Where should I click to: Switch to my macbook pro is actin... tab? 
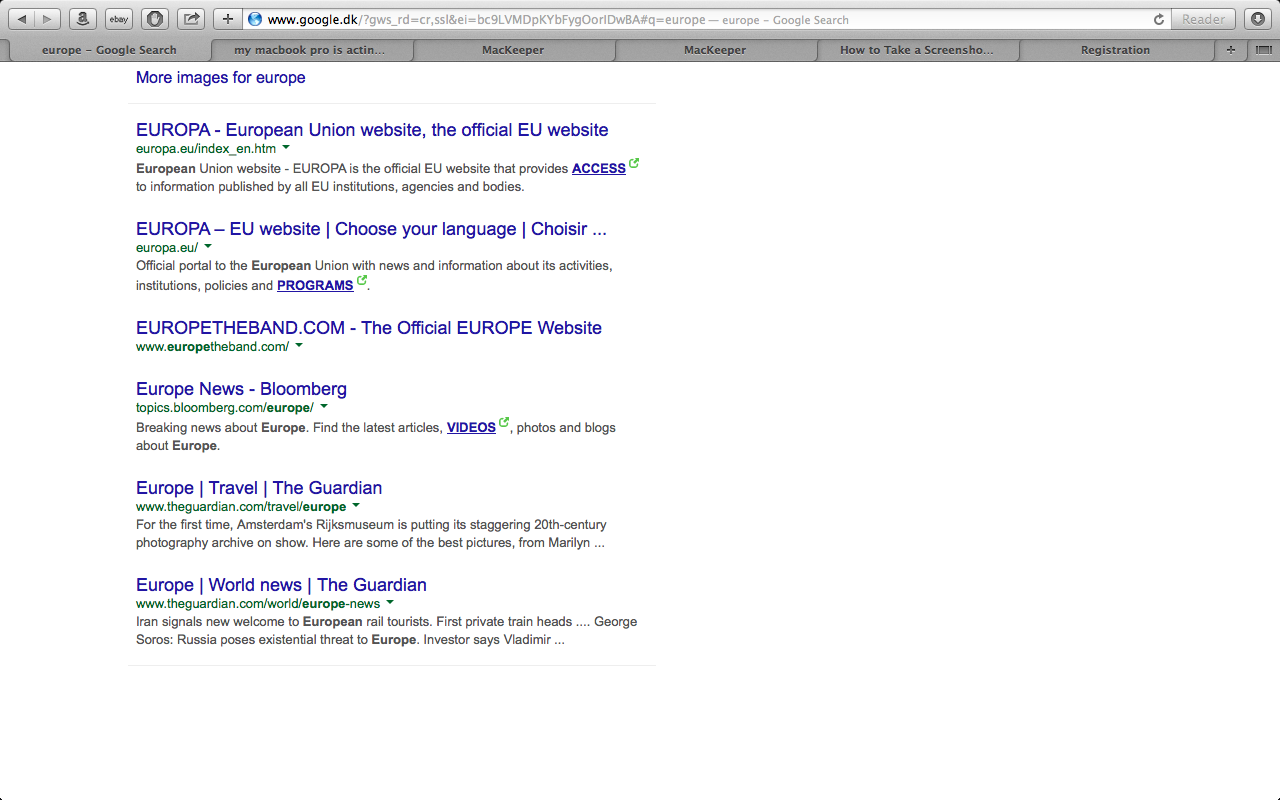[x=309, y=50]
